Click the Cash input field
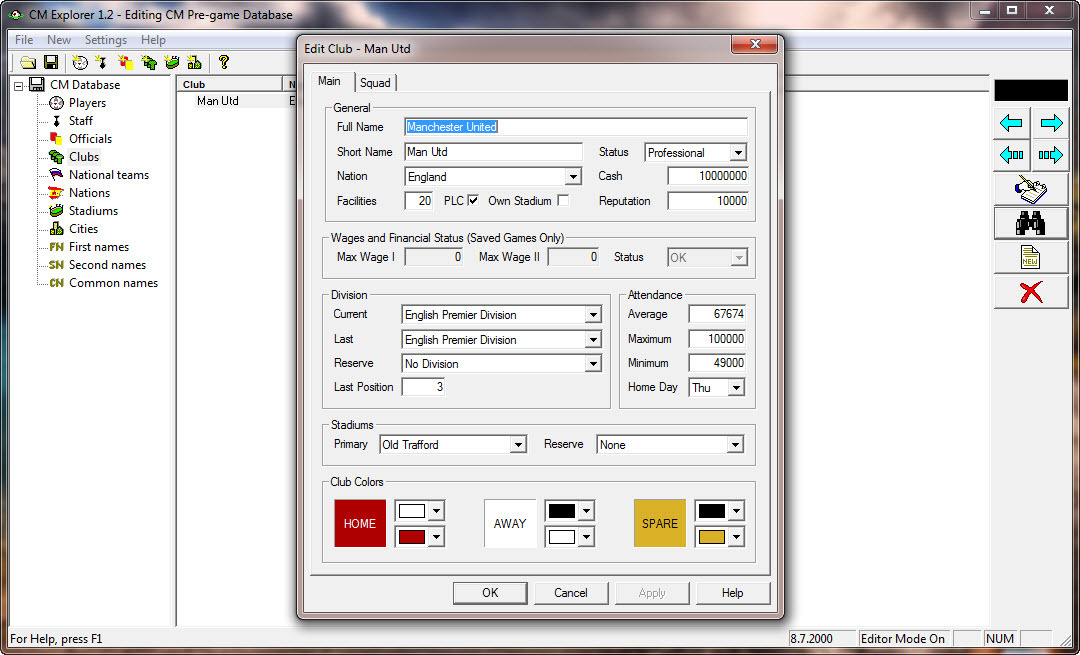The width and height of the screenshot is (1080, 655). pos(708,176)
